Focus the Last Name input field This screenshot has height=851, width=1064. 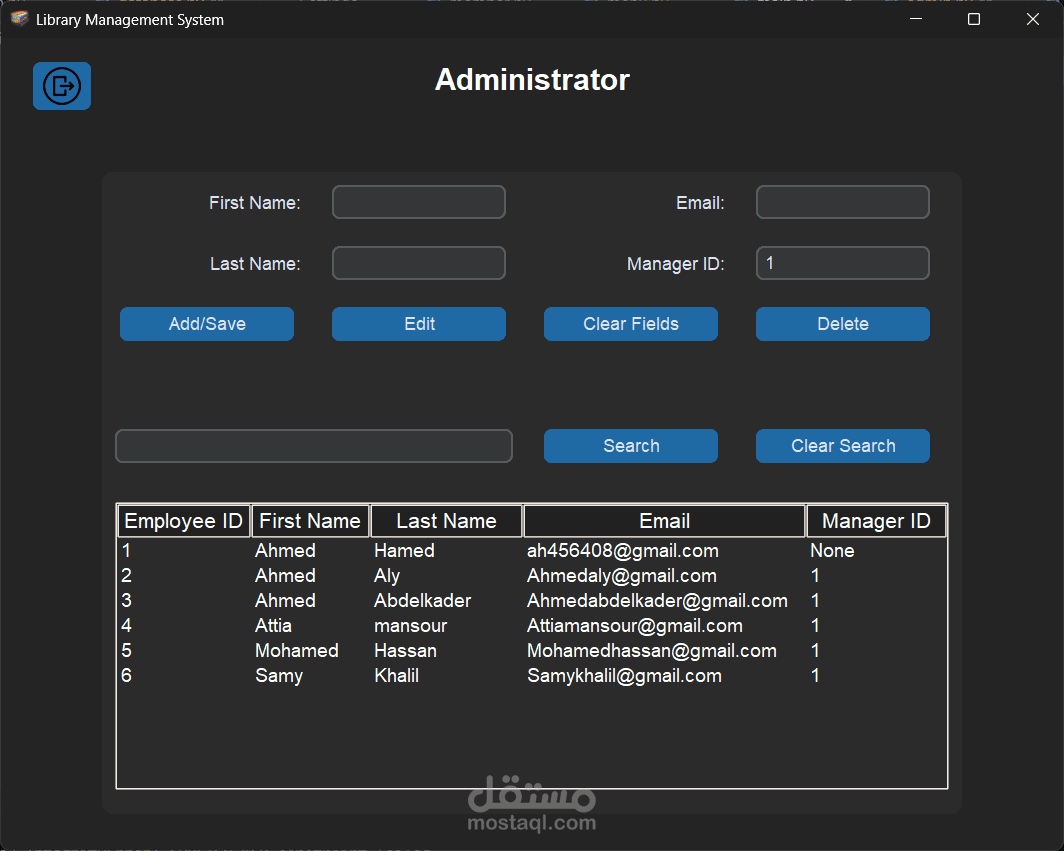(x=419, y=263)
